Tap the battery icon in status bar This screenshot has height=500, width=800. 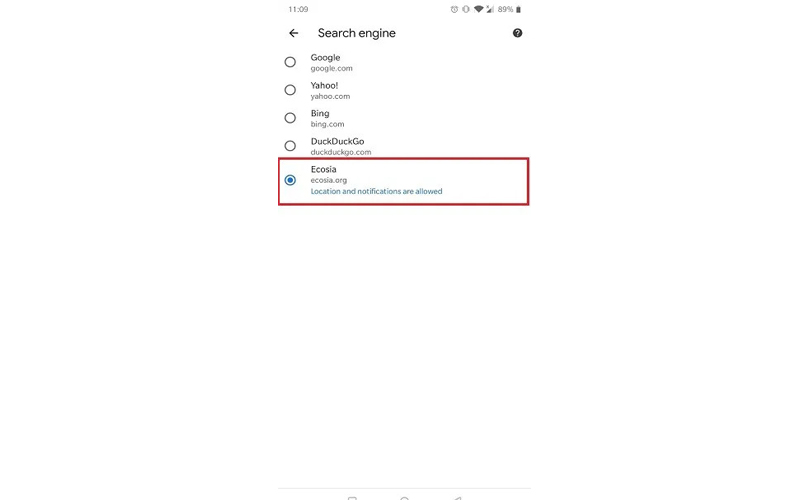518,9
